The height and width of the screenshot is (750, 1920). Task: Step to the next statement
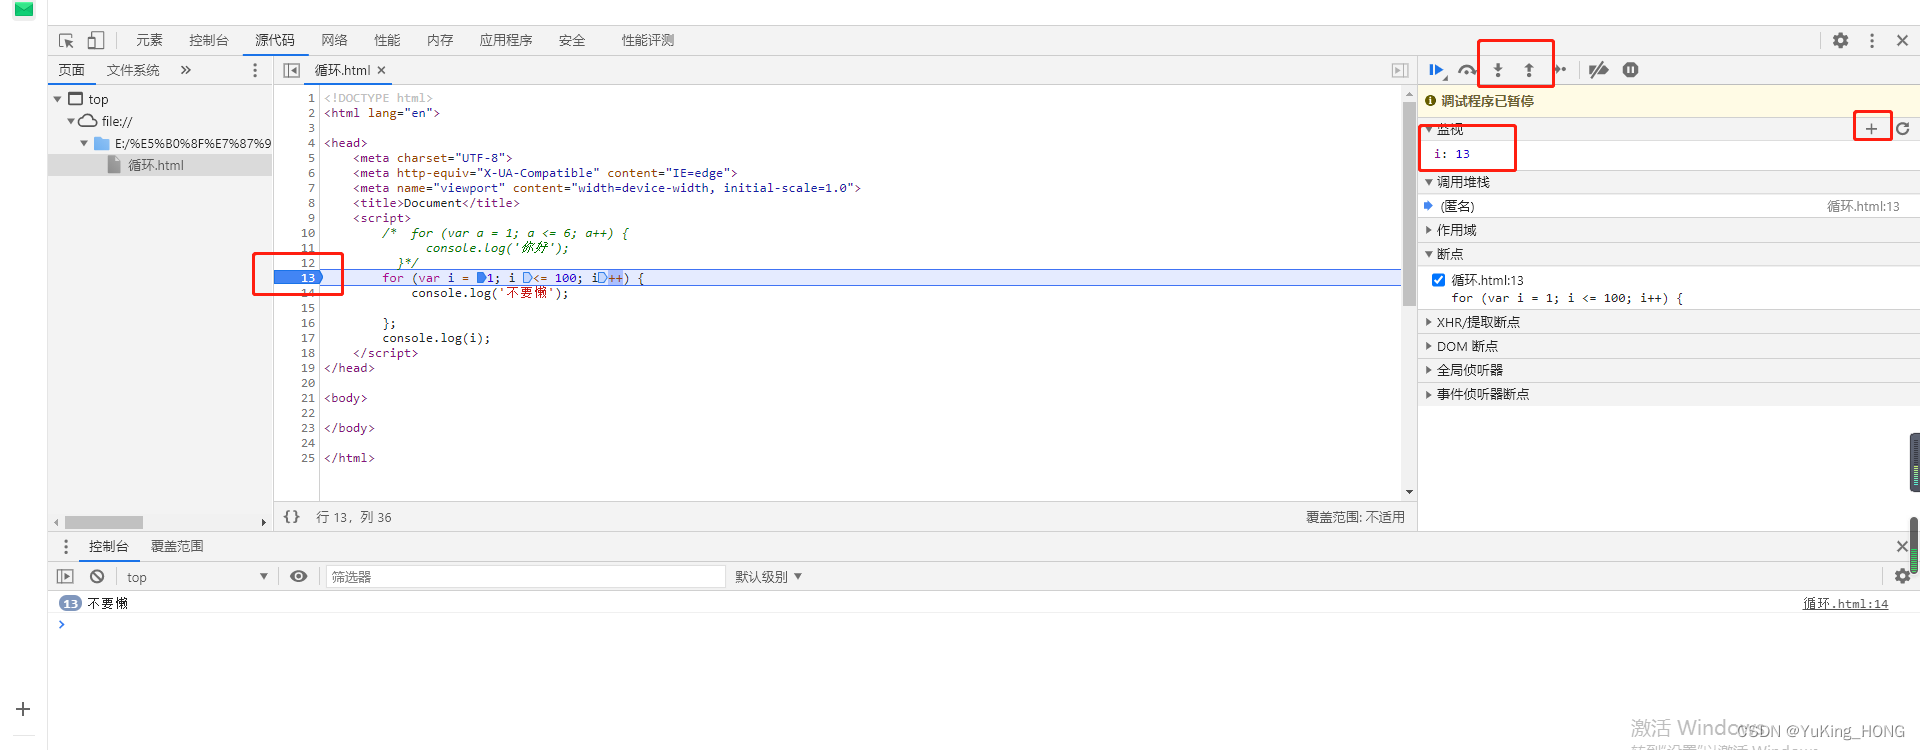(x=1560, y=70)
